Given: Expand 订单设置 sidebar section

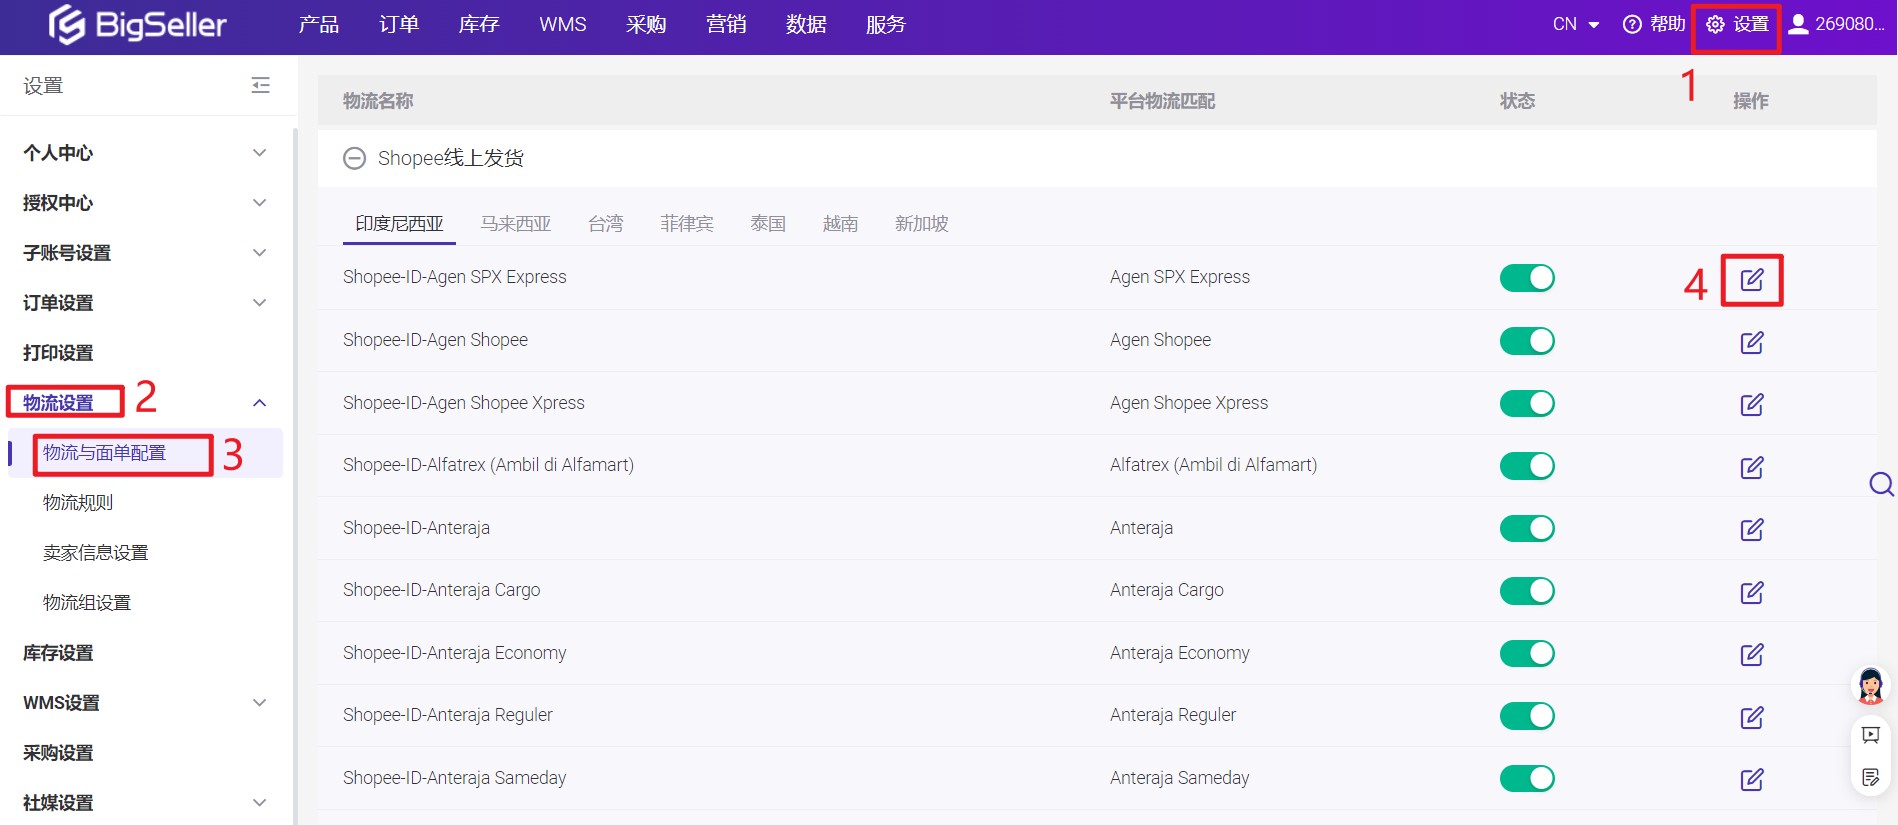Looking at the screenshot, I should click(259, 303).
